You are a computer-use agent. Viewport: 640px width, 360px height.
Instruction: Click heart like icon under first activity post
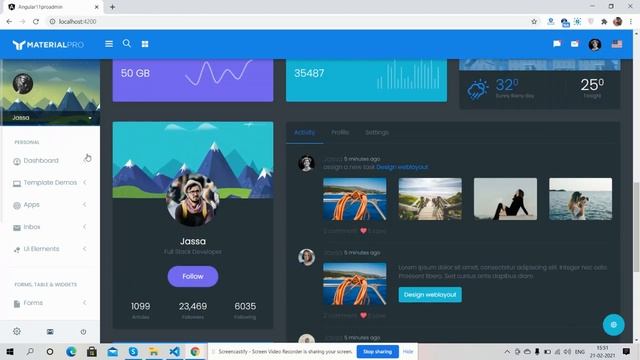pyautogui.click(x=363, y=231)
